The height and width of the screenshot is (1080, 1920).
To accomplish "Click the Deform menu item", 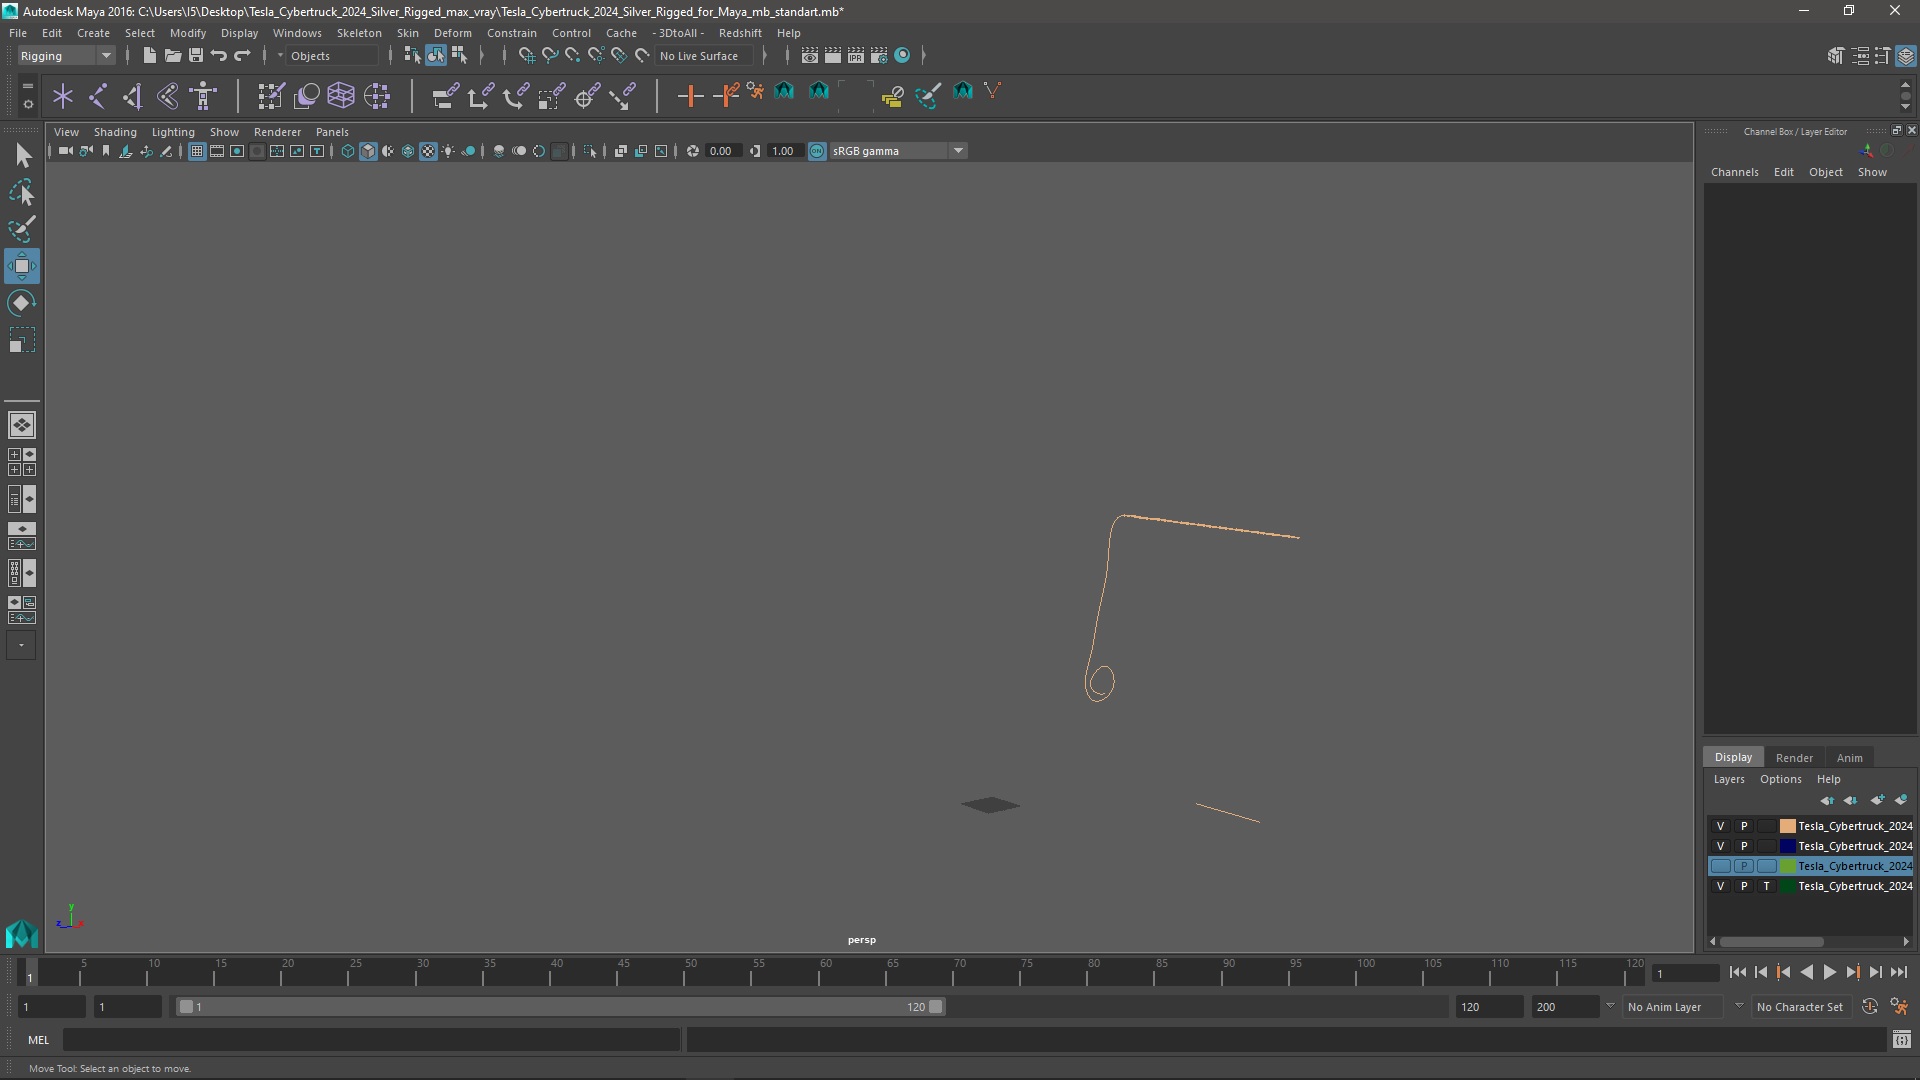I will tap(452, 32).
